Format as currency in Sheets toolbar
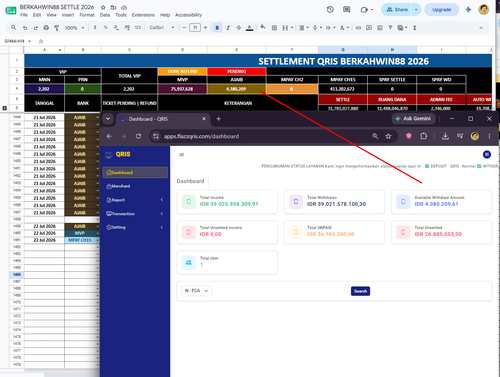This screenshot has width=500, height=377. tap(95, 28)
